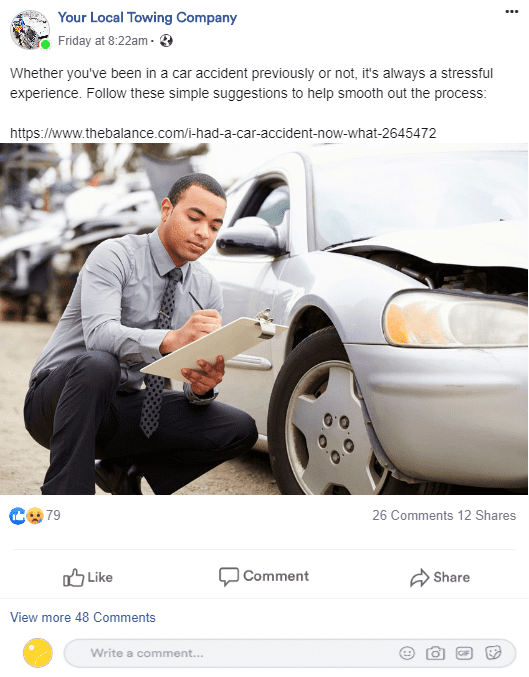Open the 26 Comments count

pyautogui.click(x=412, y=515)
